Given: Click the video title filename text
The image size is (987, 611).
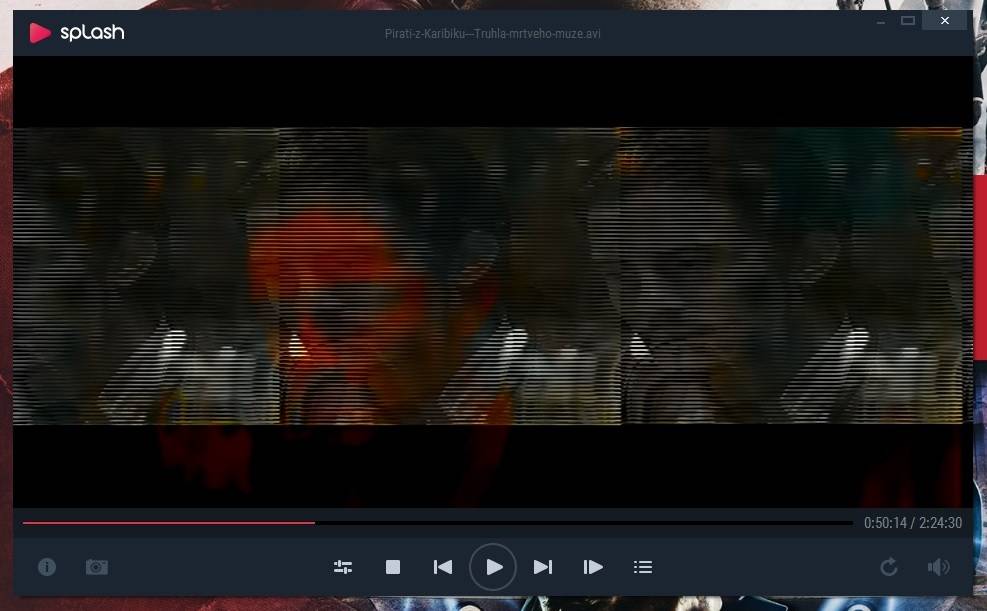Looking at the screenshot, I should point(493,33).
